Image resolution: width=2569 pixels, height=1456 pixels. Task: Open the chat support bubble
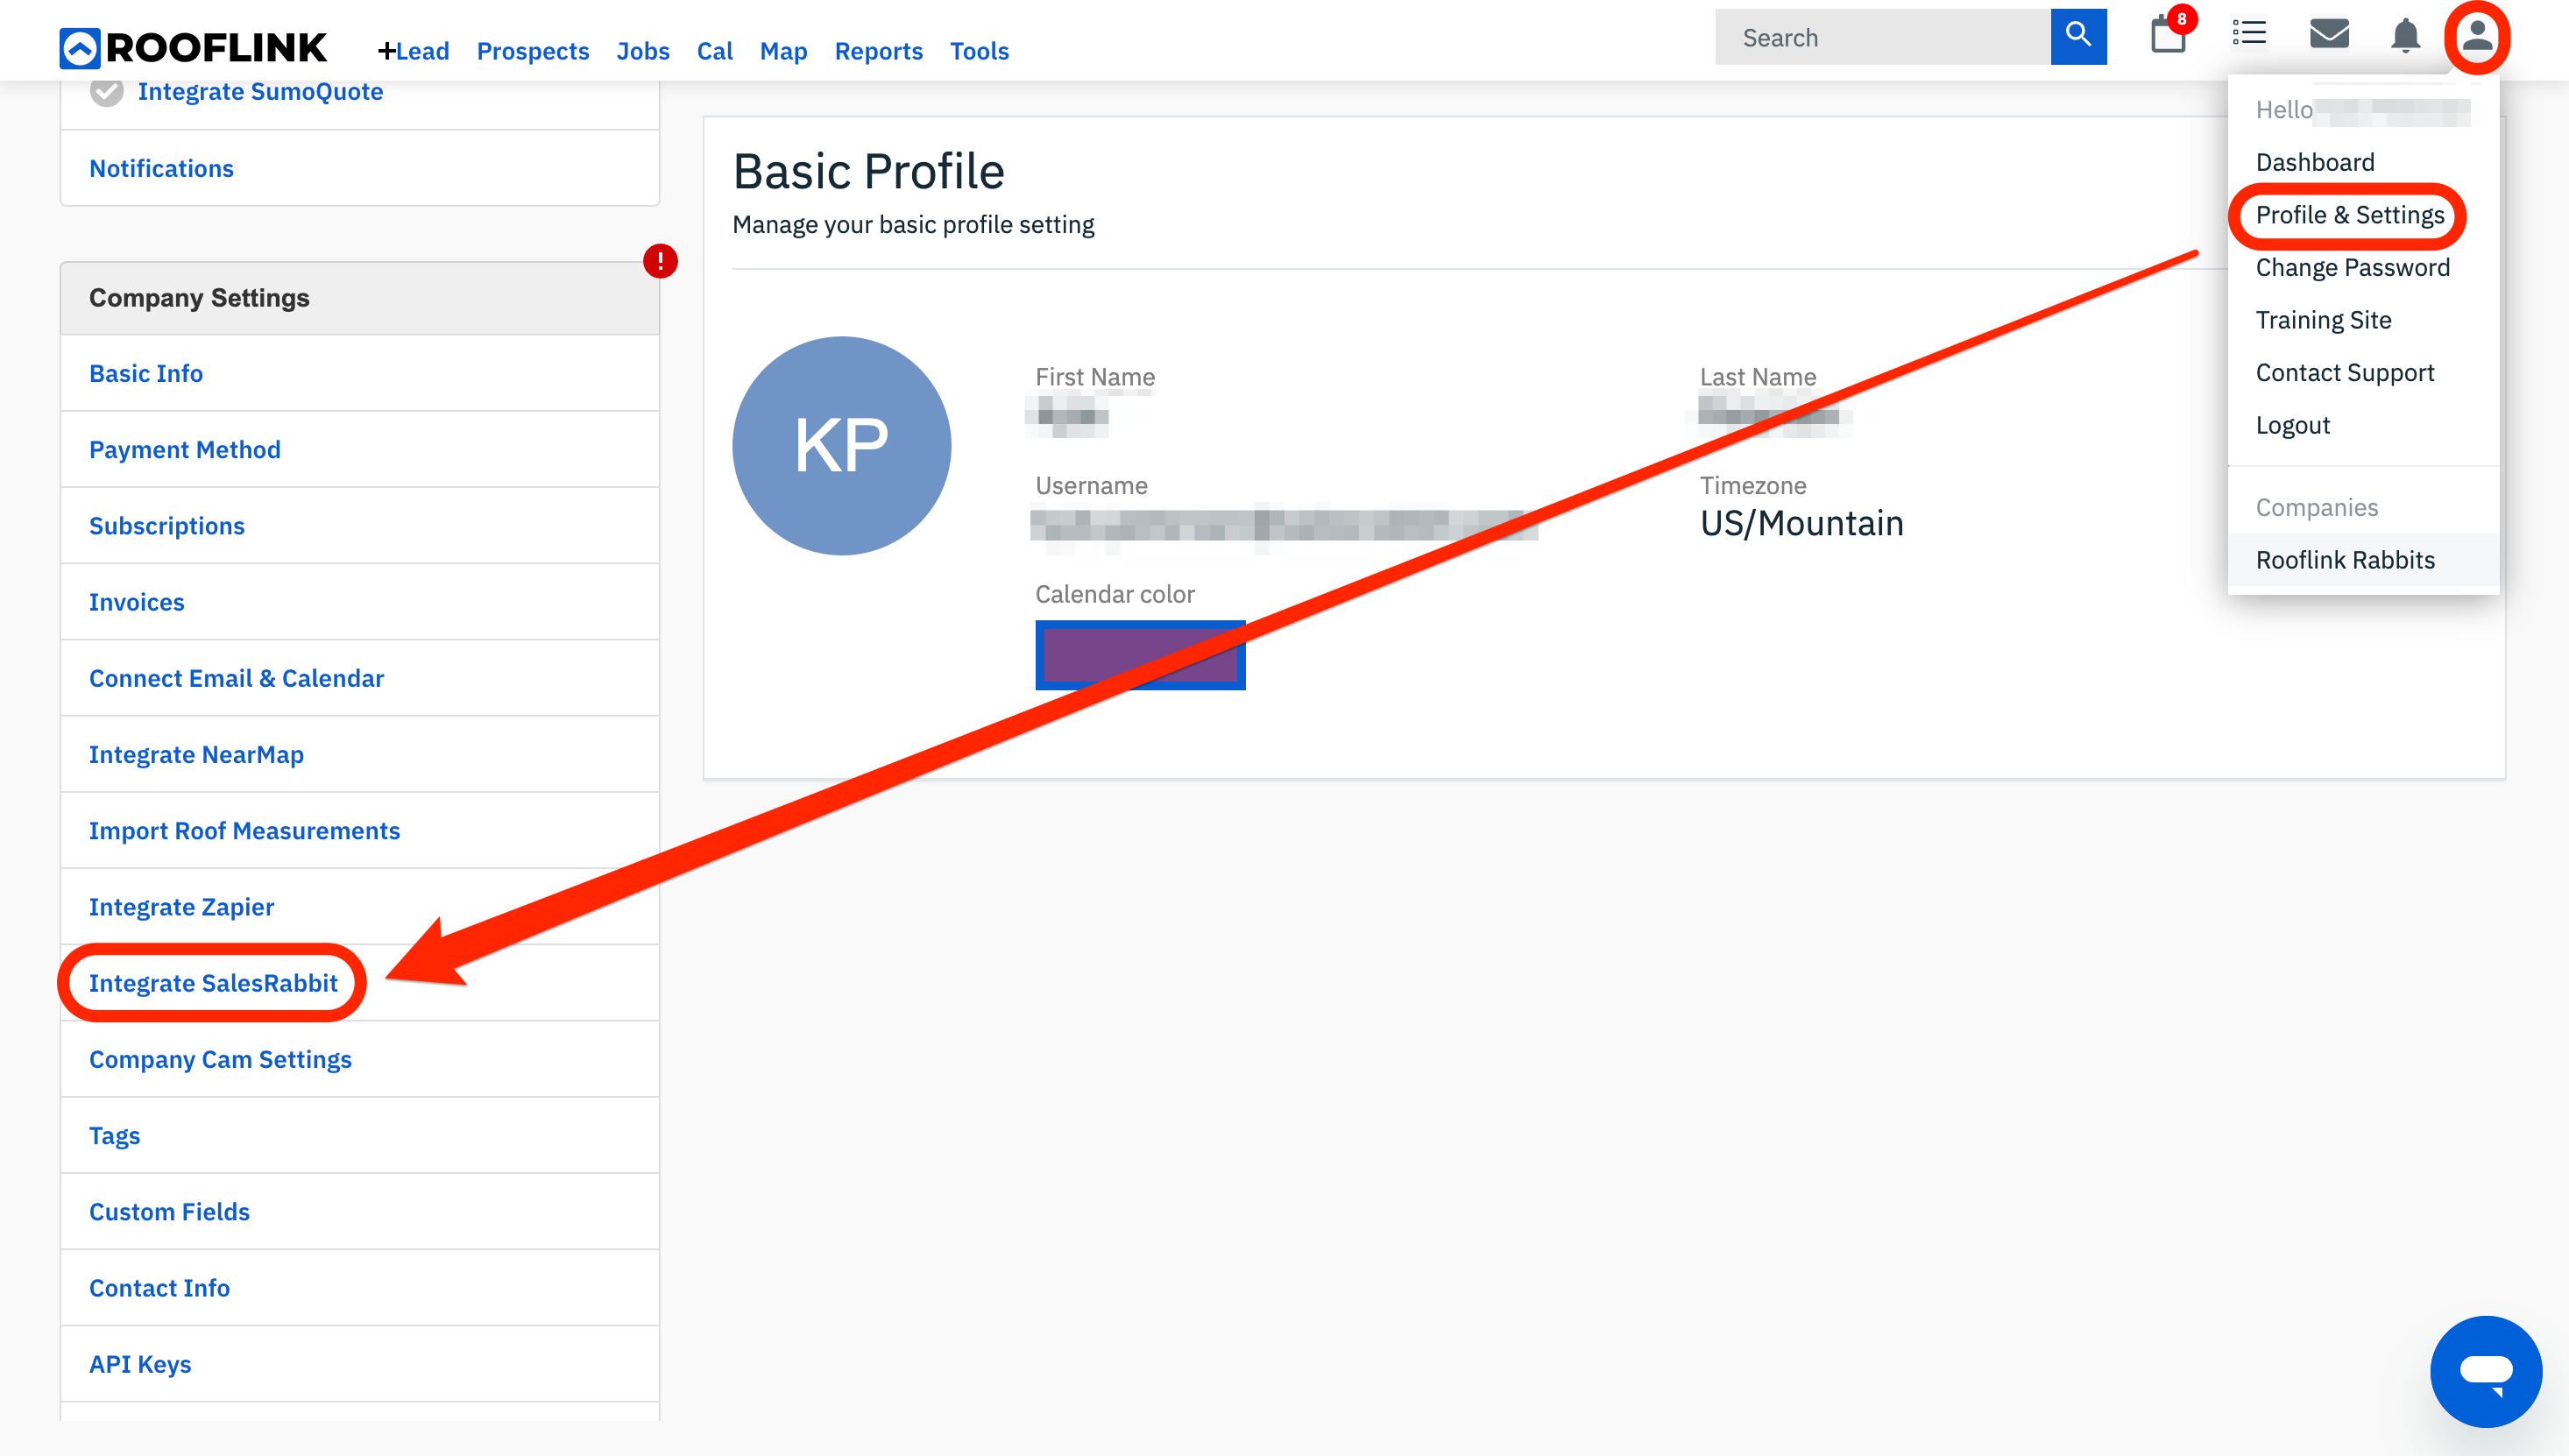coord(2486,1371)
